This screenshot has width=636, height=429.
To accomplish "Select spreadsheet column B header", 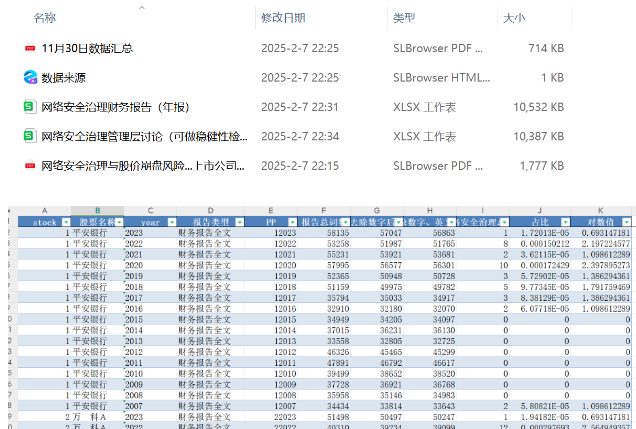I will [x=97, y=211].
